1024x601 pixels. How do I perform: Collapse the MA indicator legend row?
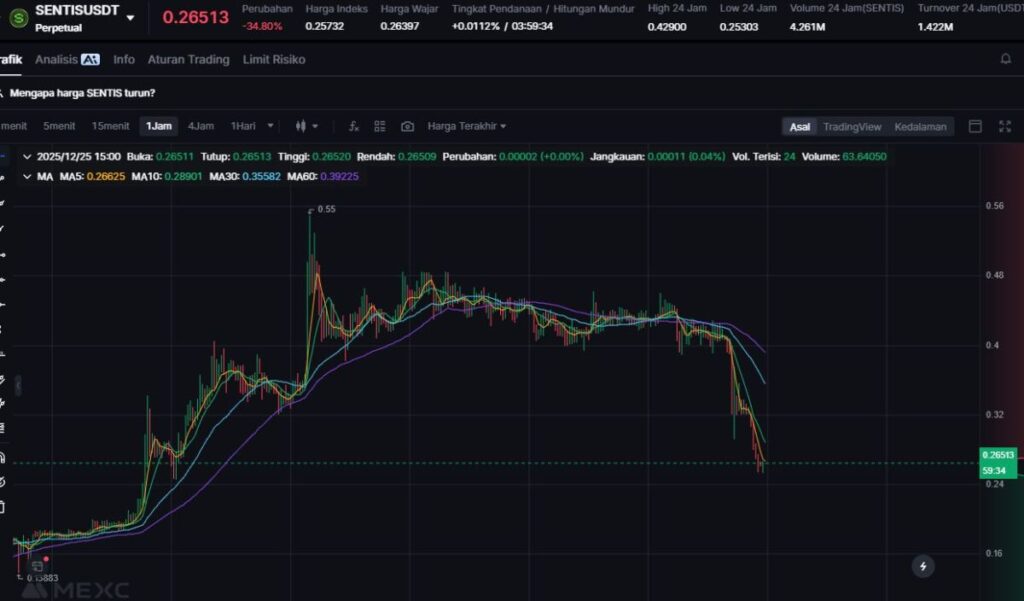pyautogui.click(x=26, y=176)
